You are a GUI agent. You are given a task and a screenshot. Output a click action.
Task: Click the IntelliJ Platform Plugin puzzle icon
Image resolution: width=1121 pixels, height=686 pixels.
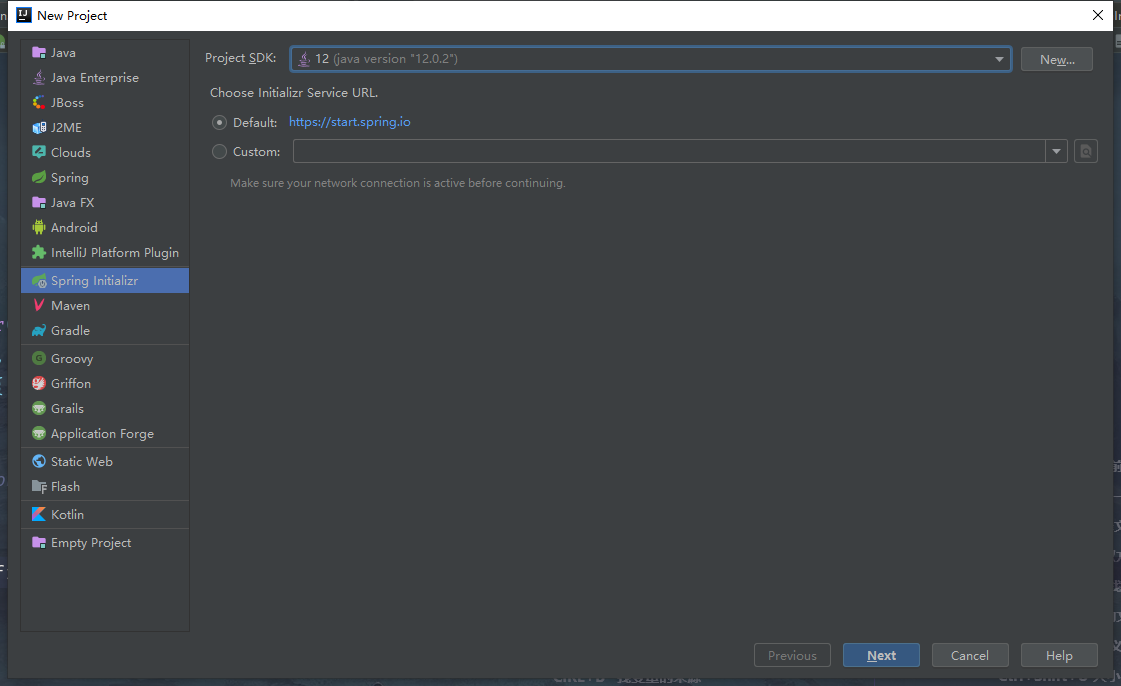point(39,252)
